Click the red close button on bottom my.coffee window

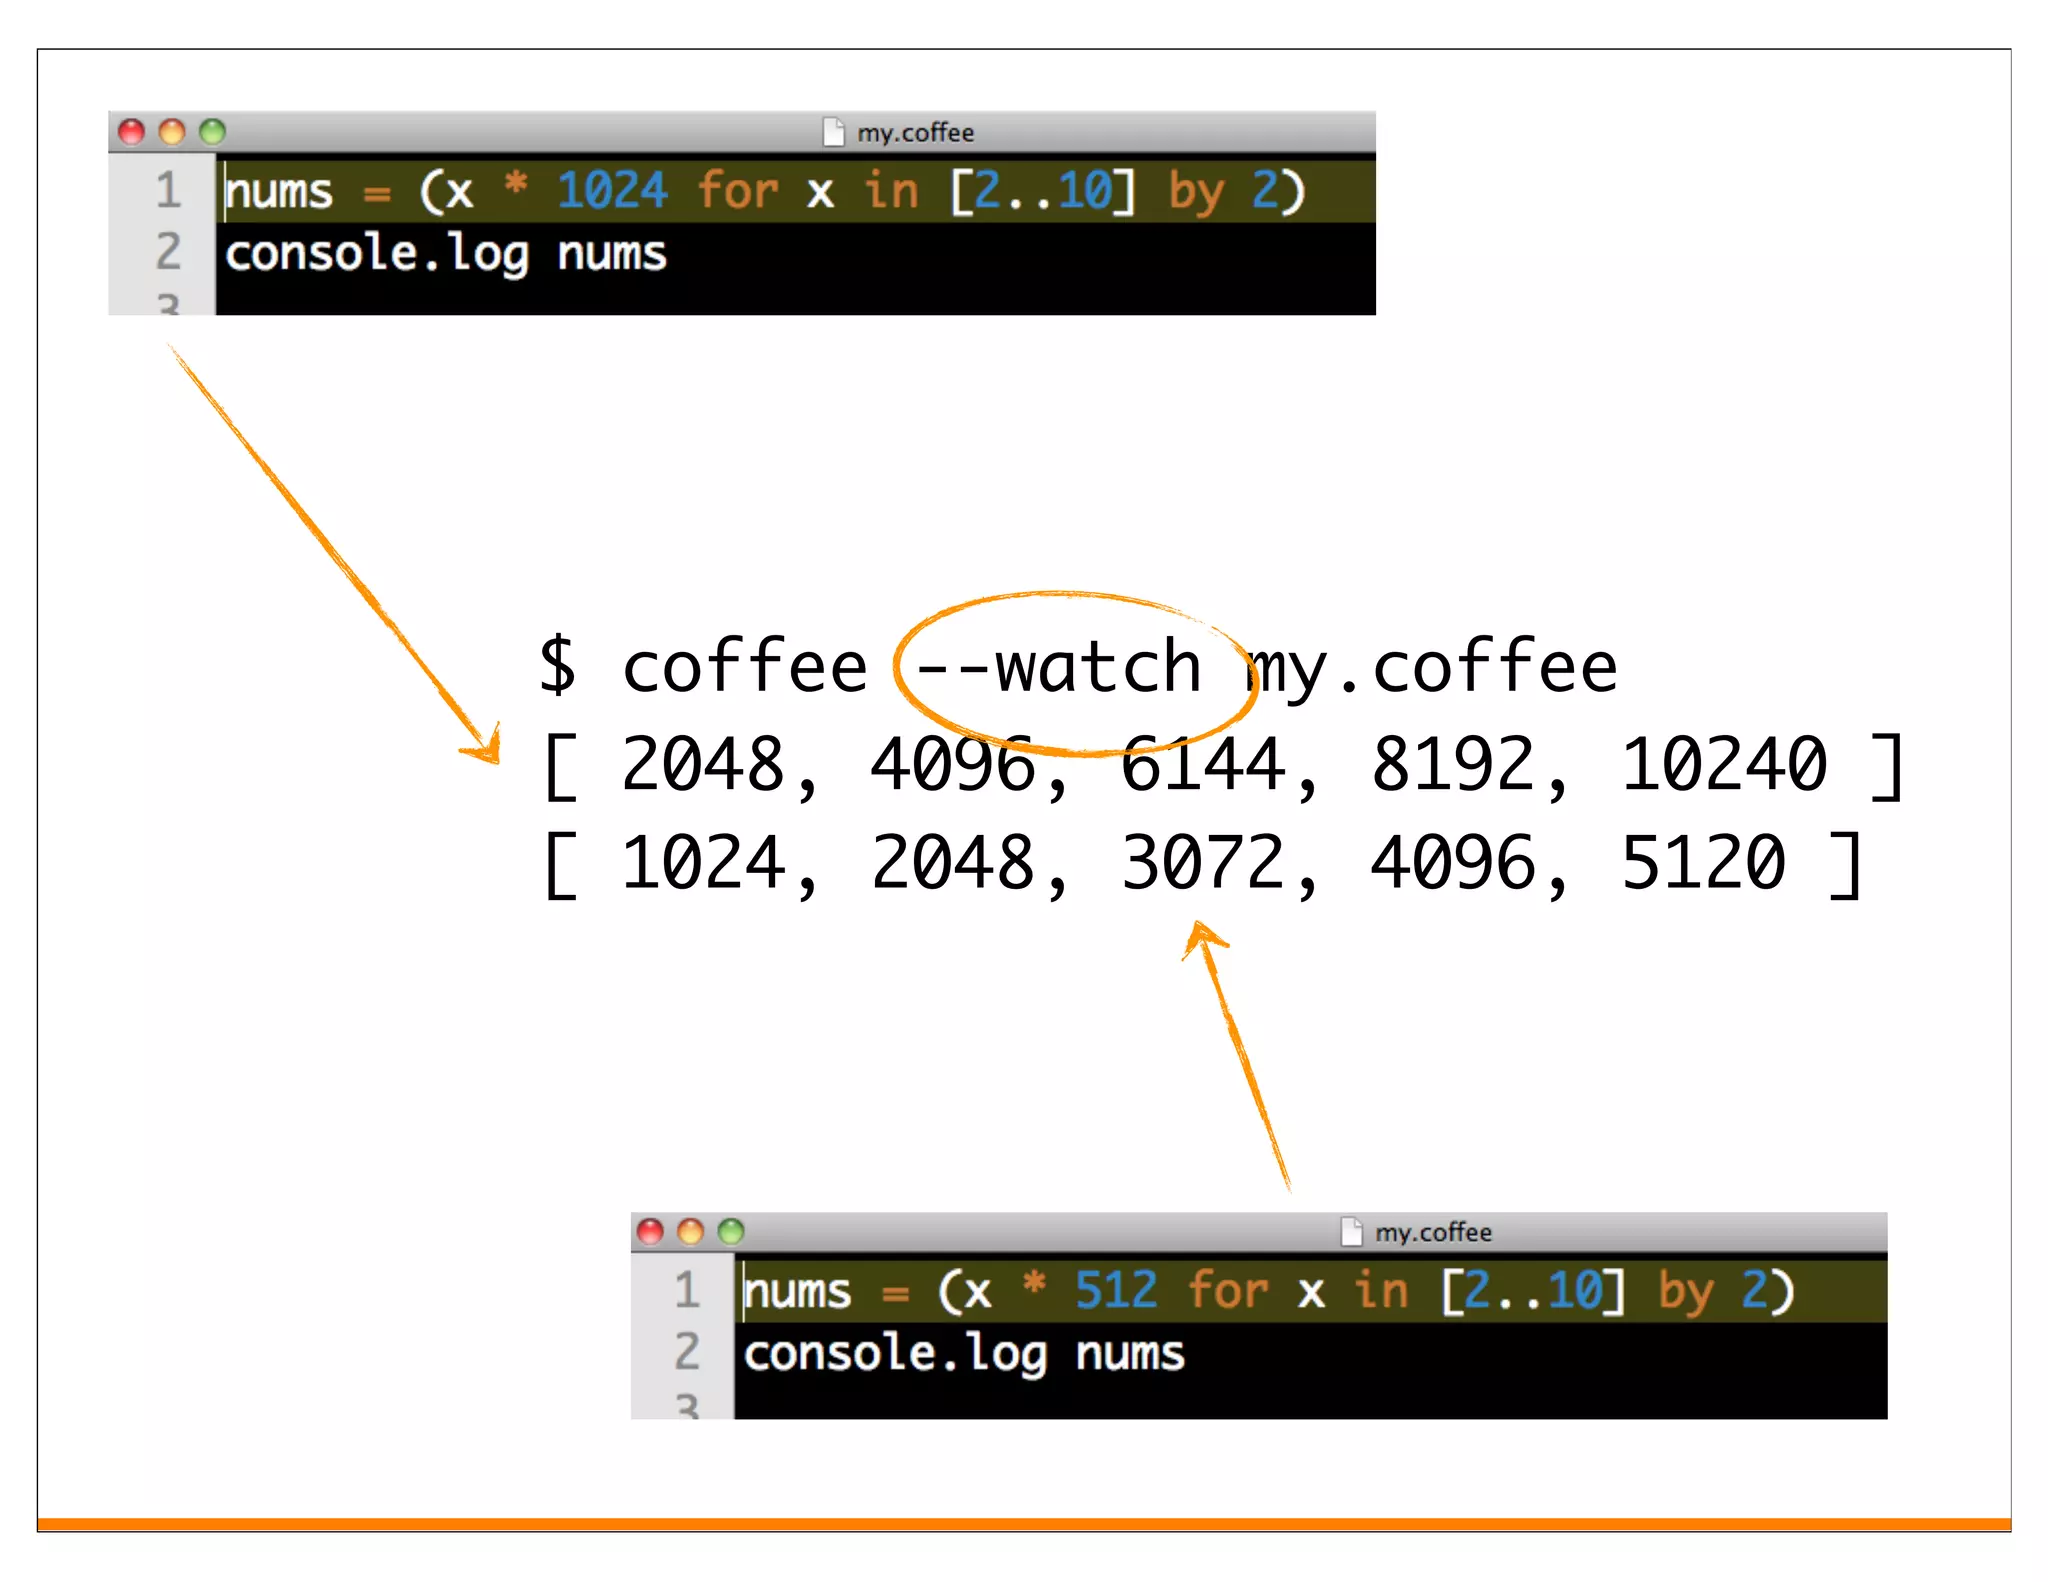pos(650,1231)
